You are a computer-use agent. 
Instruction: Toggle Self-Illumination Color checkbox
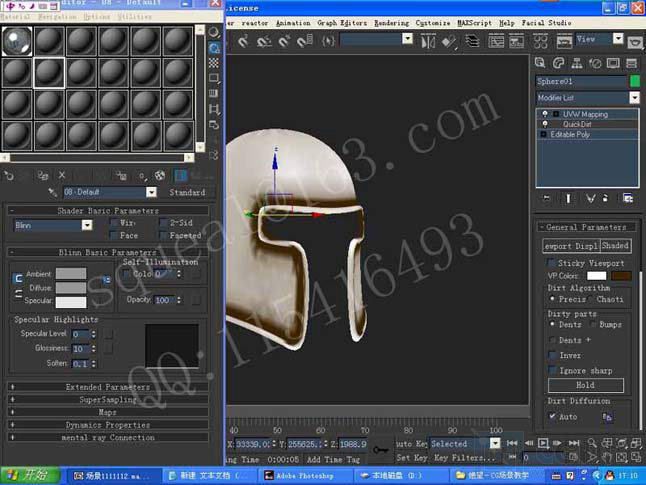(x=126, y=274)
